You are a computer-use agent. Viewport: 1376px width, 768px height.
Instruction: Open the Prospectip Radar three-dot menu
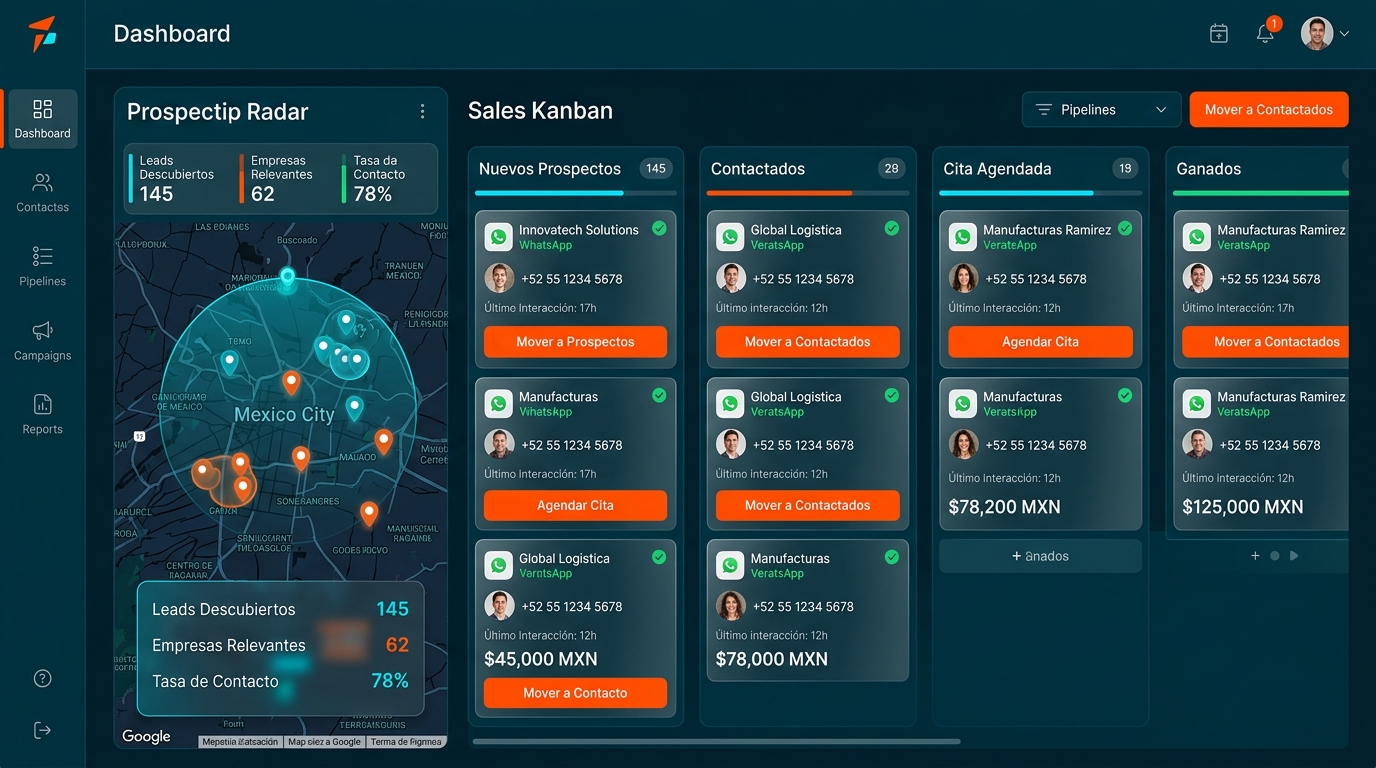click(x=422, y=111)
